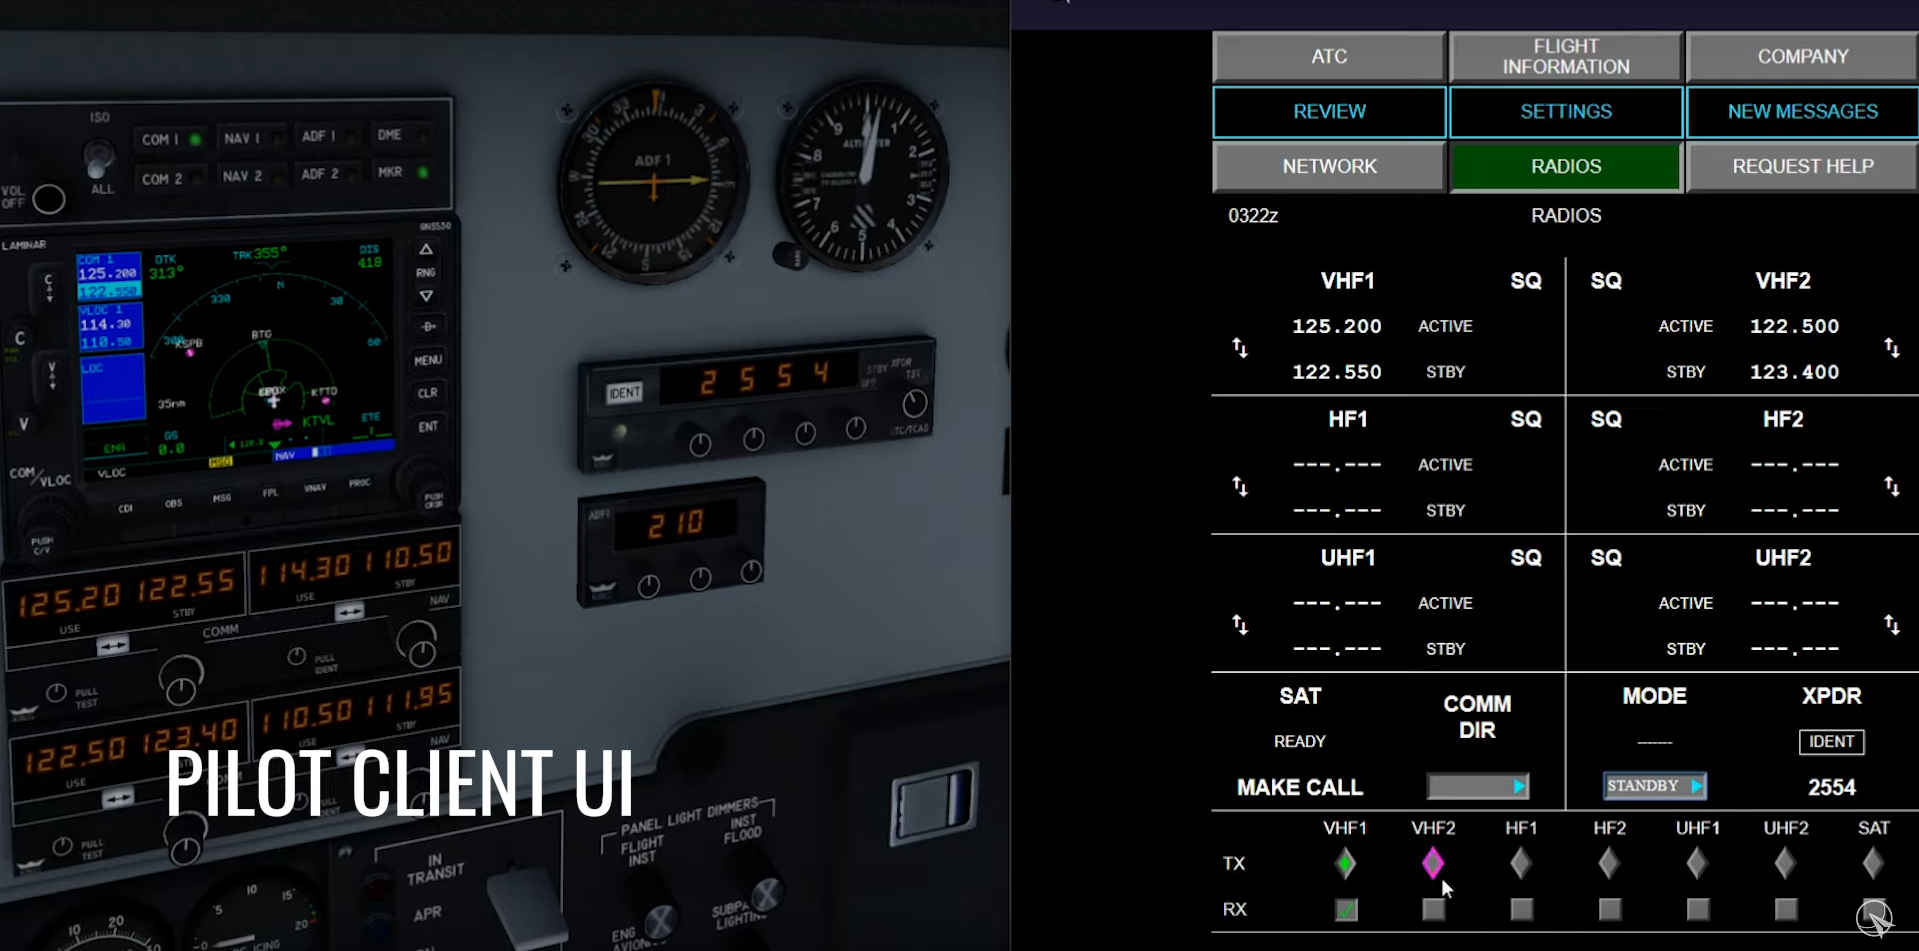Swap UHF1 active and standby frequencies
Viewport: 1919px width, 951px height.
[1240, 625]
